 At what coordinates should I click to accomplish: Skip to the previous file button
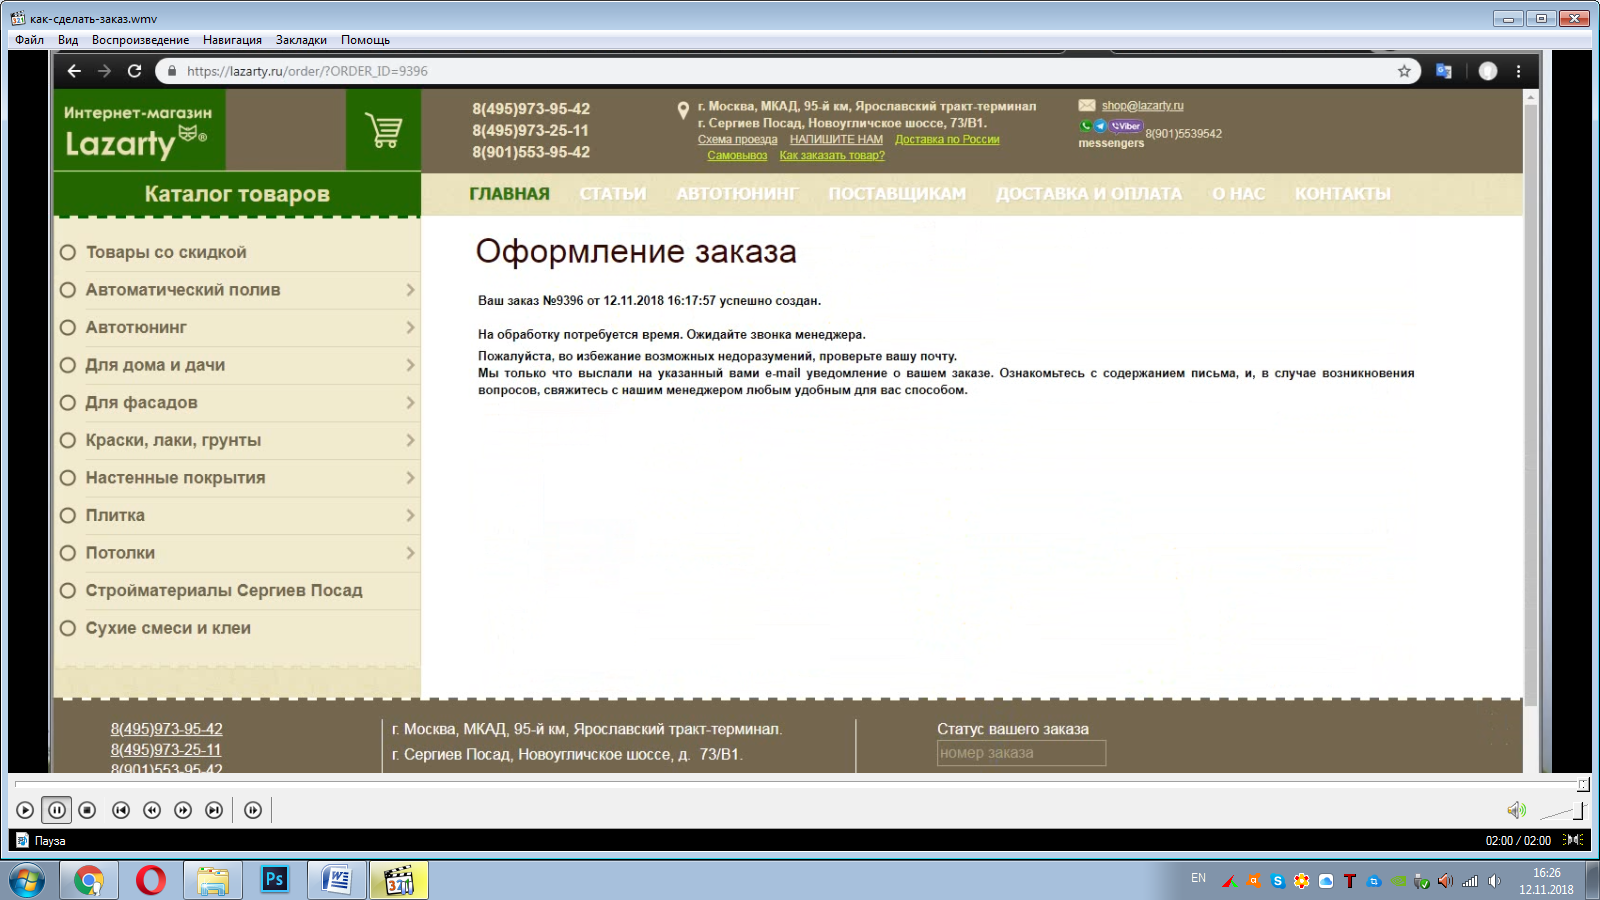tap(121, 810)
